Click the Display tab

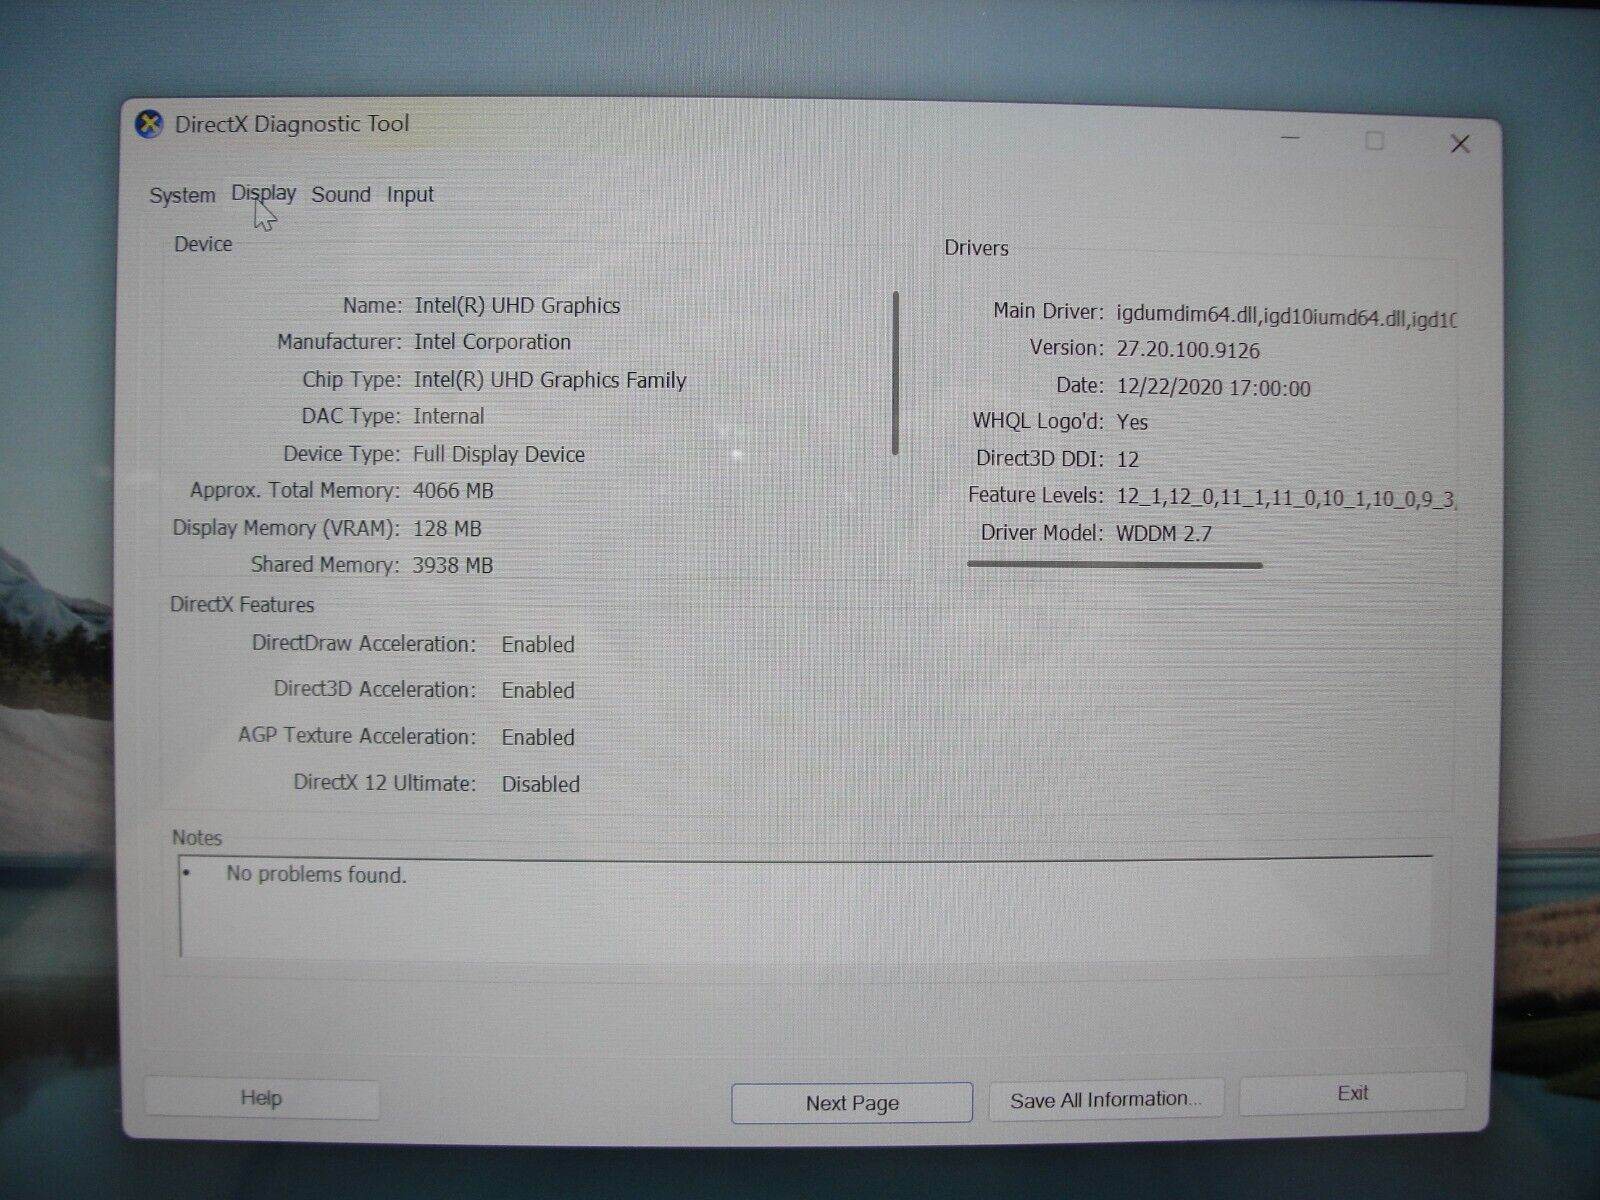click(x=262, y=193)
